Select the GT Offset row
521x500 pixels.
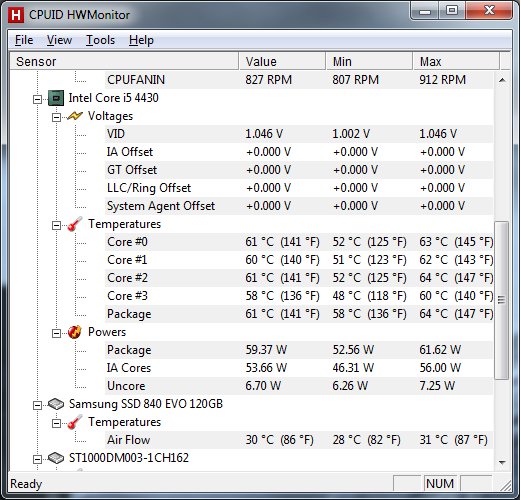click(299, 170)
